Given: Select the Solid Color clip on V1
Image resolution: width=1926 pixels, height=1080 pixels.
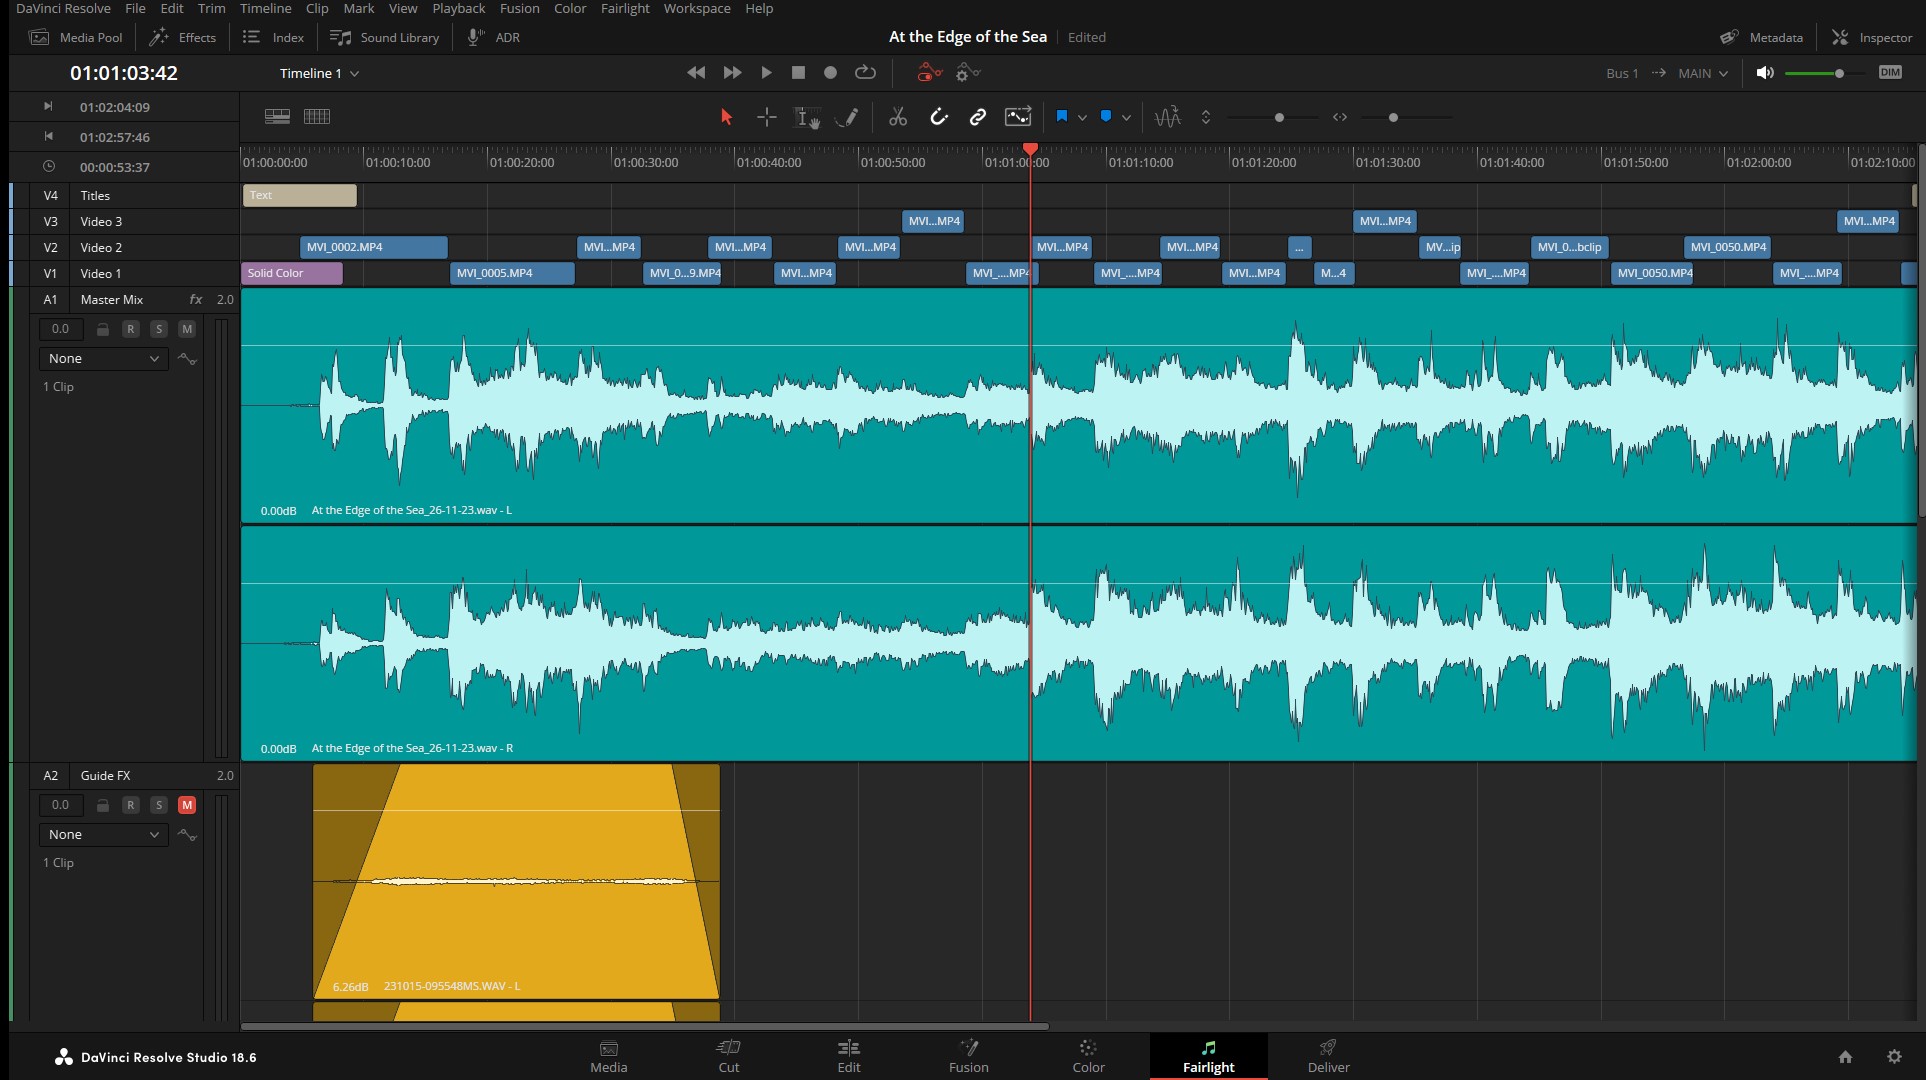Looking at the screenshot, I should 292,273.
